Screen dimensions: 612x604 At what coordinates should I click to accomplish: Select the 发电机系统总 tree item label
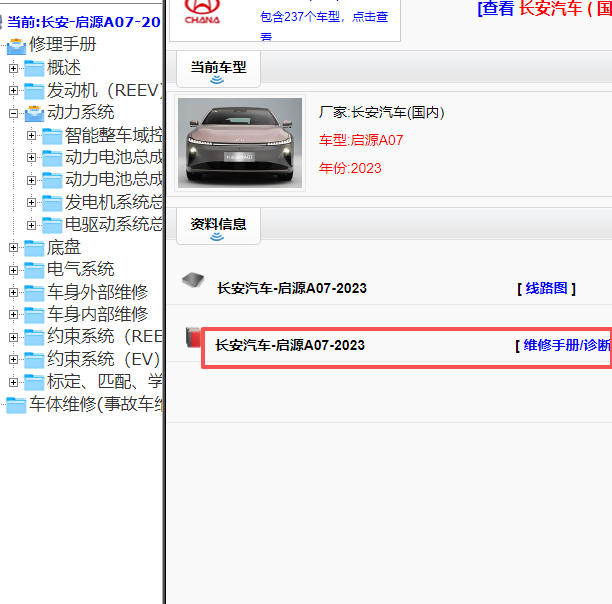[114, 202]
